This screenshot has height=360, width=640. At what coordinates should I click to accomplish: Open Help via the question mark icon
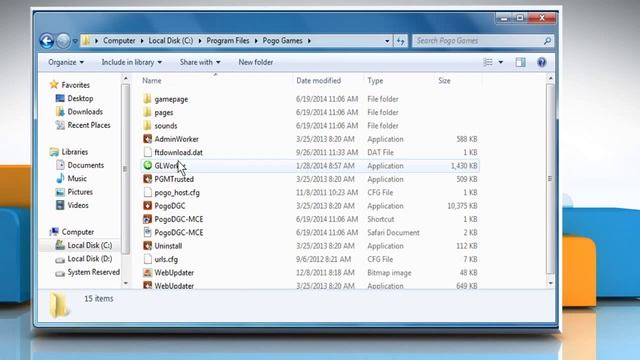coord(542,62)
